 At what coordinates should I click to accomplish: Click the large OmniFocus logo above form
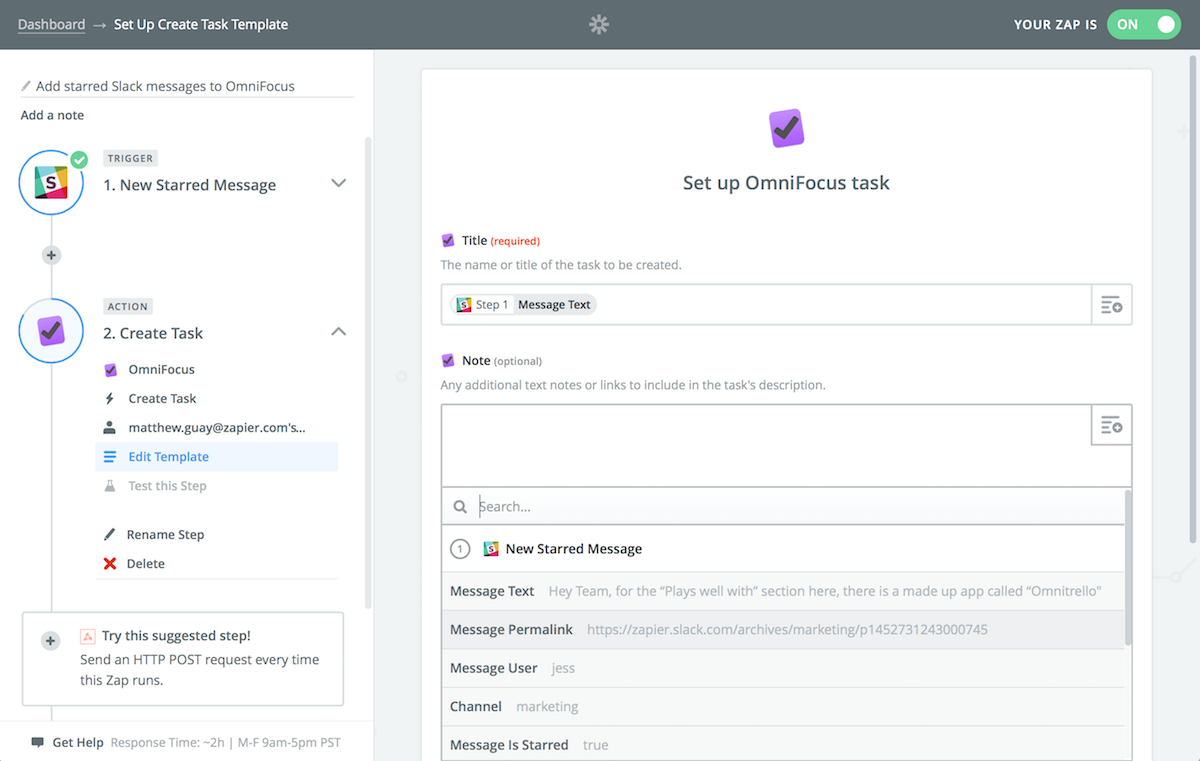tap(786, 128)
